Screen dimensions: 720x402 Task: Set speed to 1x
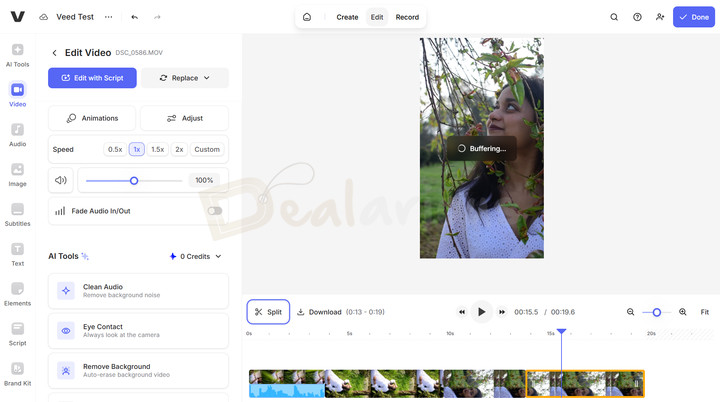point(136,149)
